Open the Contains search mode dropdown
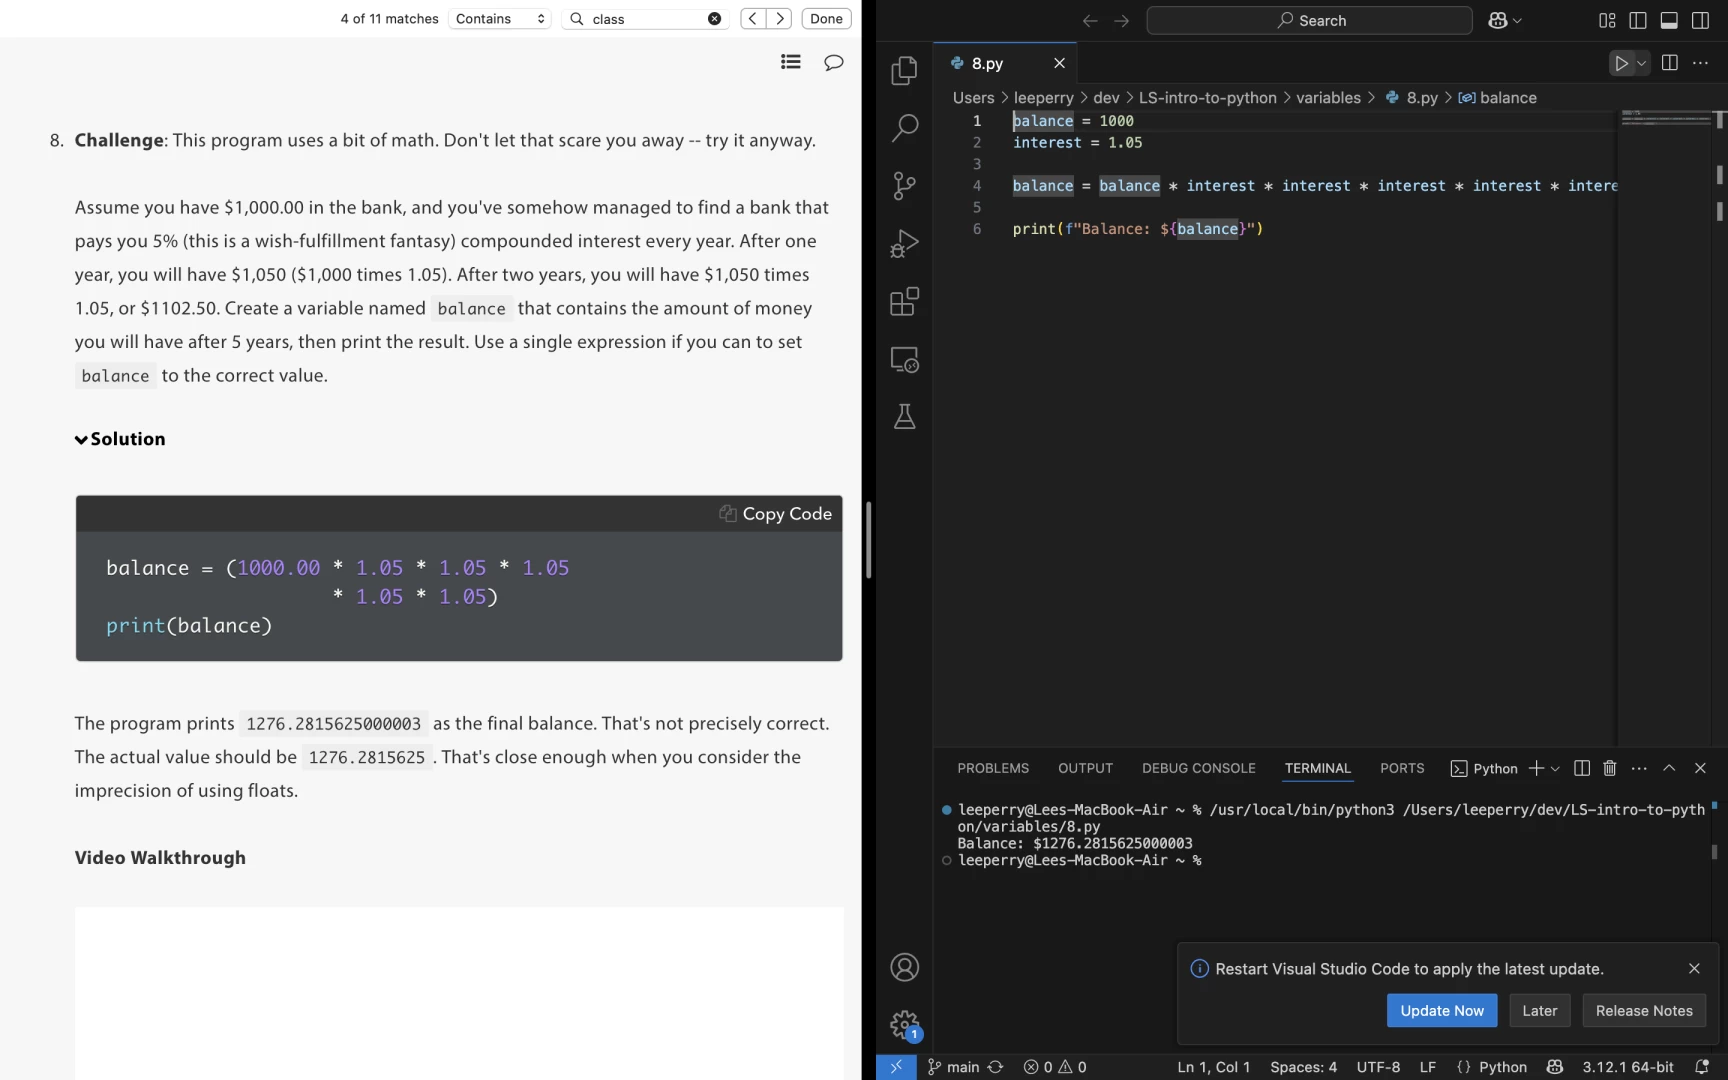 [500, 19]
